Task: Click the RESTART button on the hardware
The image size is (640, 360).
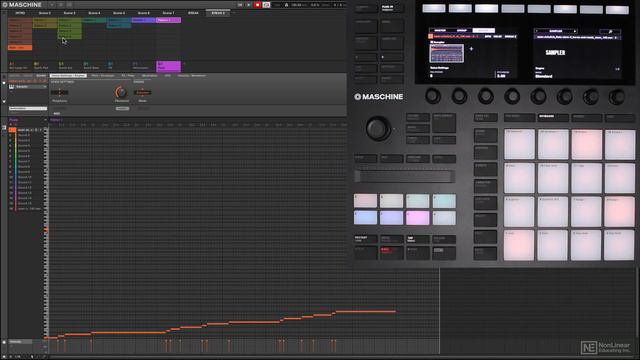Action: [x=365, y=239]
